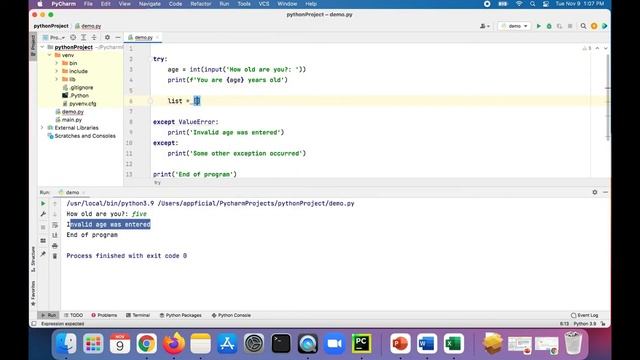The height and width of the screenshot is (360, 640).
Task: Click the stop icon in the Run panel
Action: pyautogui.click(x=43, y=227)
